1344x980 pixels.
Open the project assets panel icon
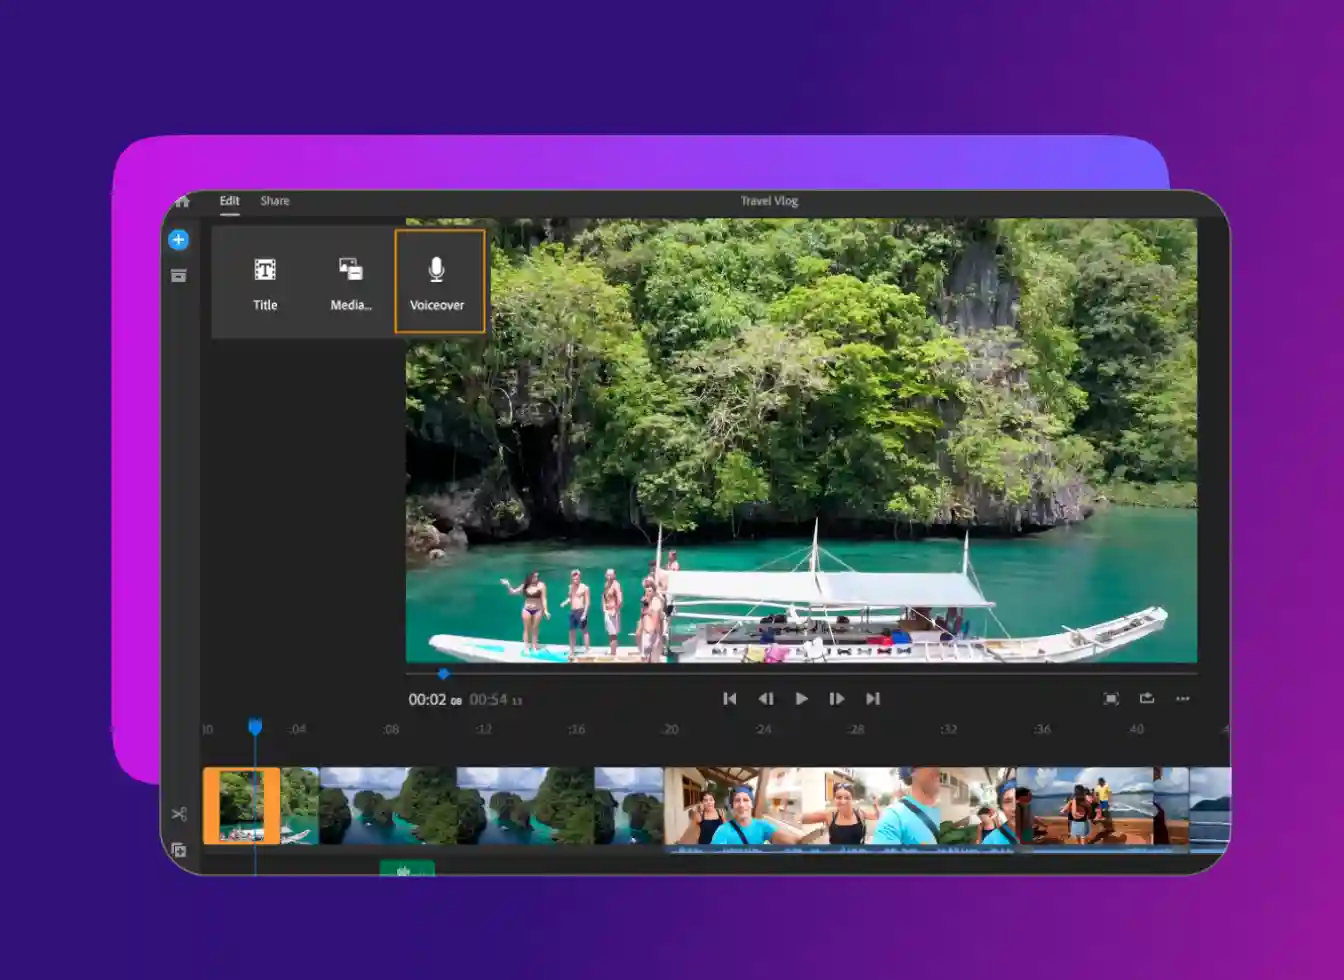tap(179, 275)
